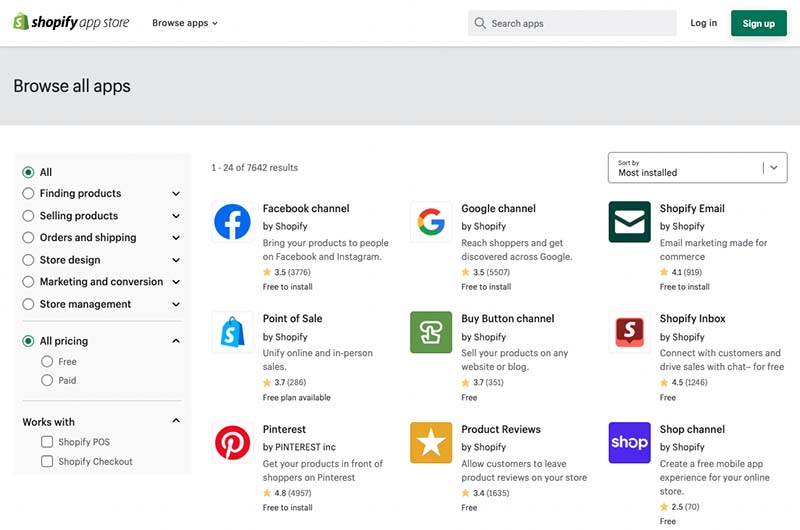Click '1 - 24 of 7642 results' text
800x530 pixels.
pyautogui.click(x=255, y=167)
